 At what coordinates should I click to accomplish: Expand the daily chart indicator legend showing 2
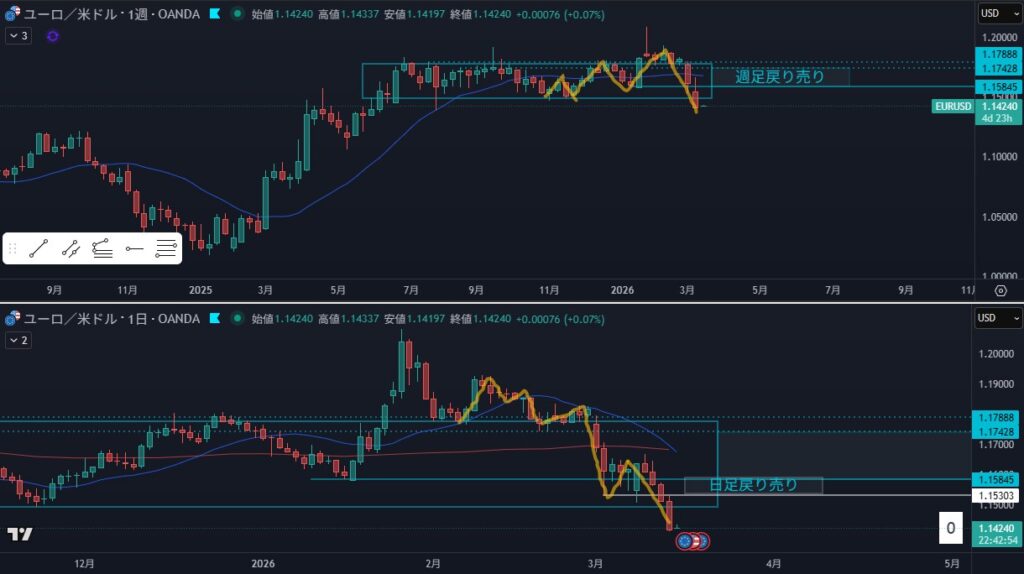point(18,340)
